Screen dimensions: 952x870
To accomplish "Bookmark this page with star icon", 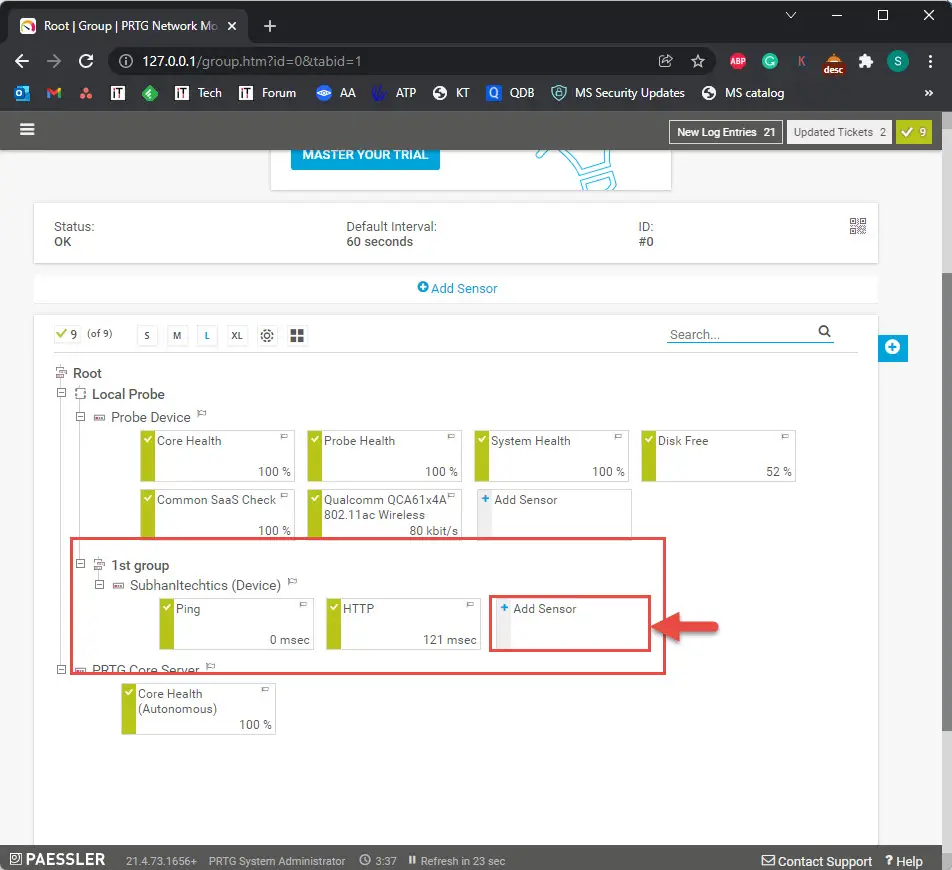I will (x=698, y=61).
